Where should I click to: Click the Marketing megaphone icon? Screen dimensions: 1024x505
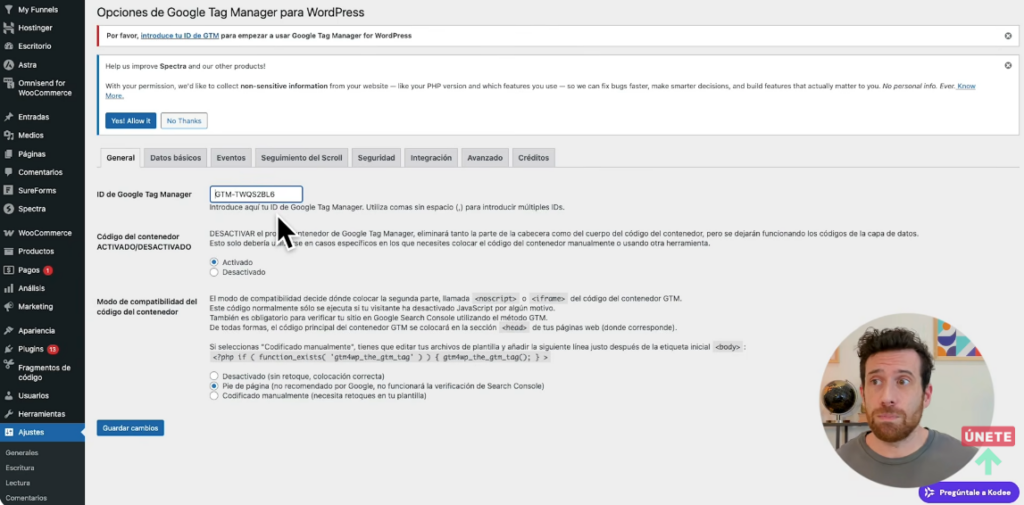(8, 306)
